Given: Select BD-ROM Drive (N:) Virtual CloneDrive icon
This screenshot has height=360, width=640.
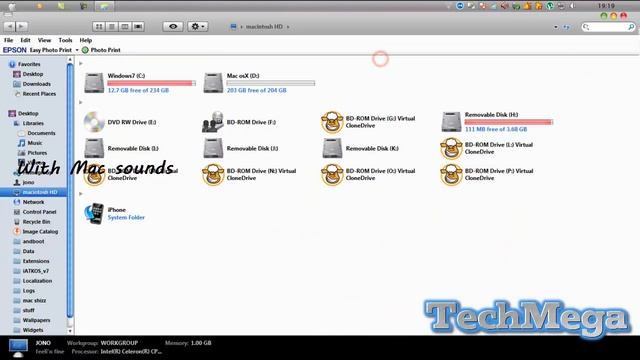Looking at the screenshot, I should [x=213, y=175].
